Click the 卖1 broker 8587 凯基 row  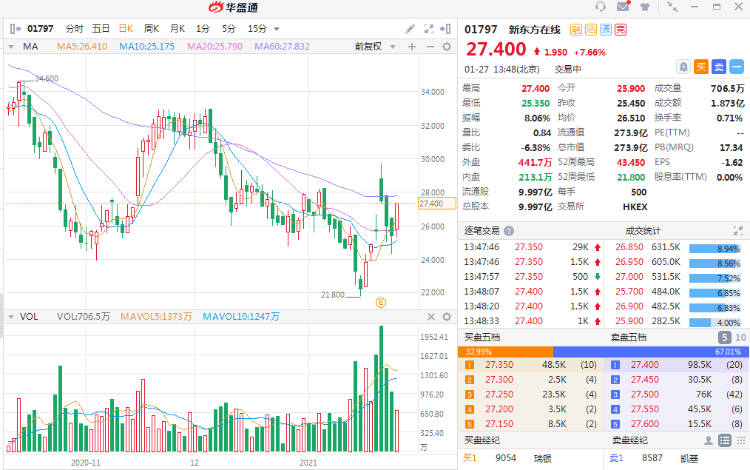(676, 458)
